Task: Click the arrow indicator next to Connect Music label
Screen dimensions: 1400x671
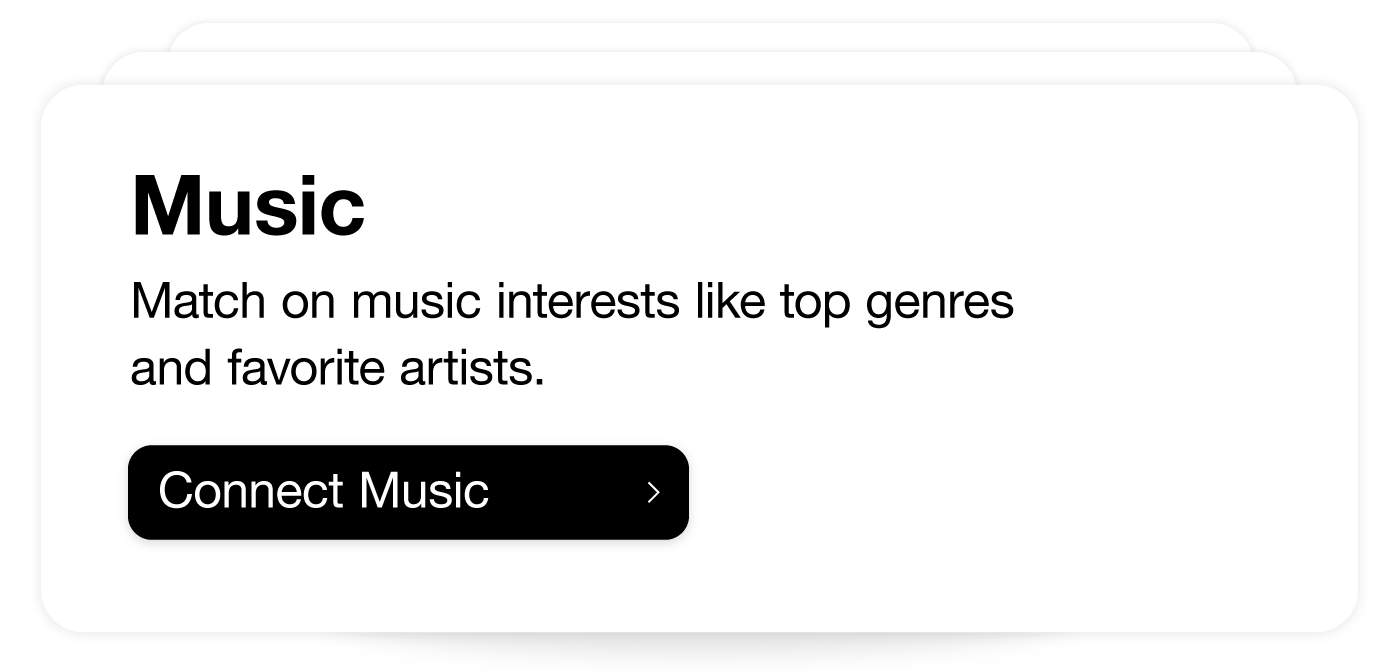Action: 654,492
